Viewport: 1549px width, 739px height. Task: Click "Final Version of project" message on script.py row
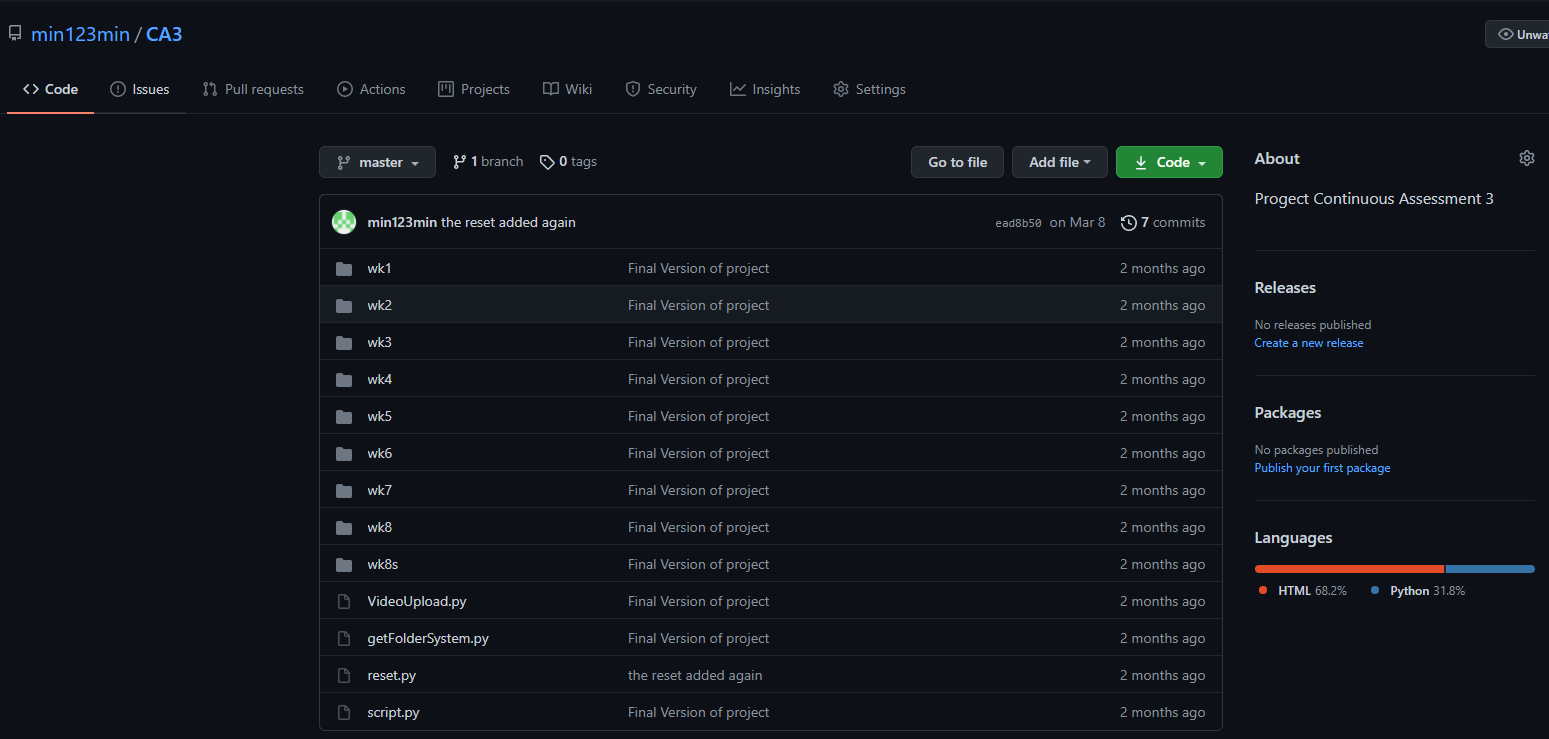(x=699, y=713)
